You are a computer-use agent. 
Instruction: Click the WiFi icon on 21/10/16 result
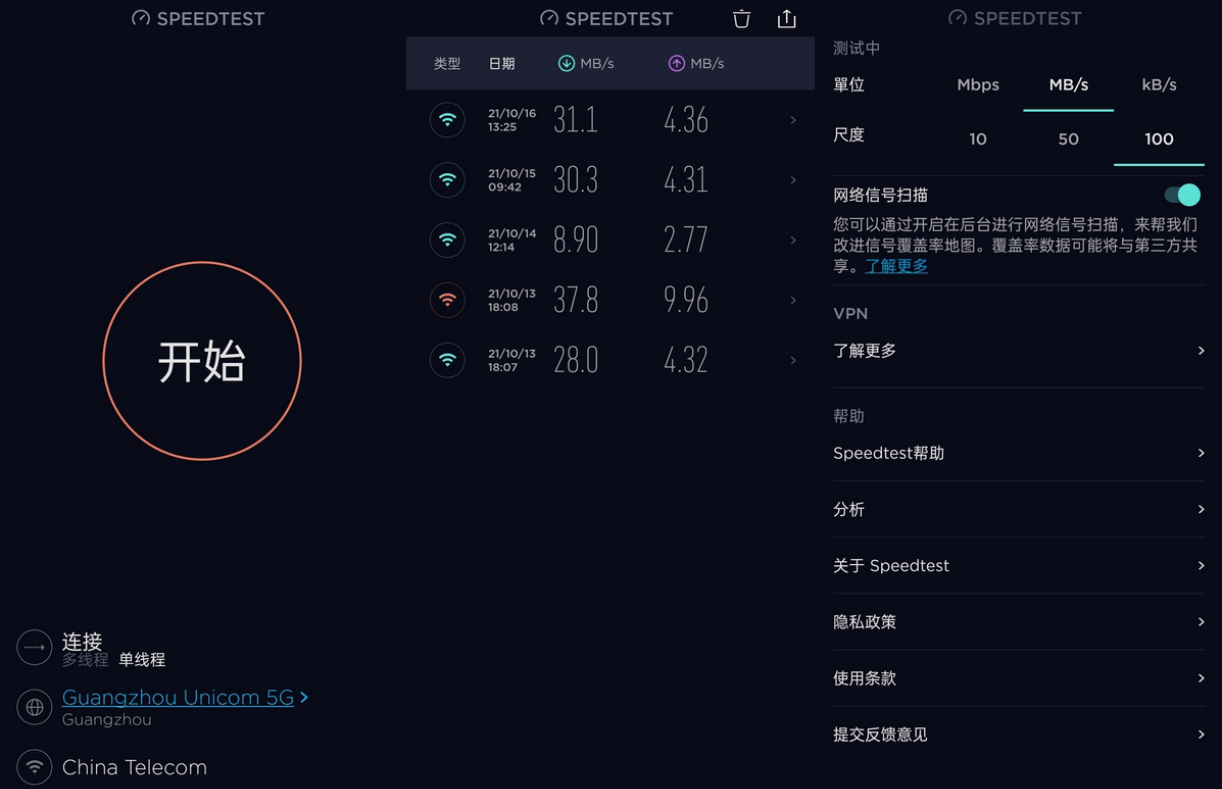(x=447, y=119)
